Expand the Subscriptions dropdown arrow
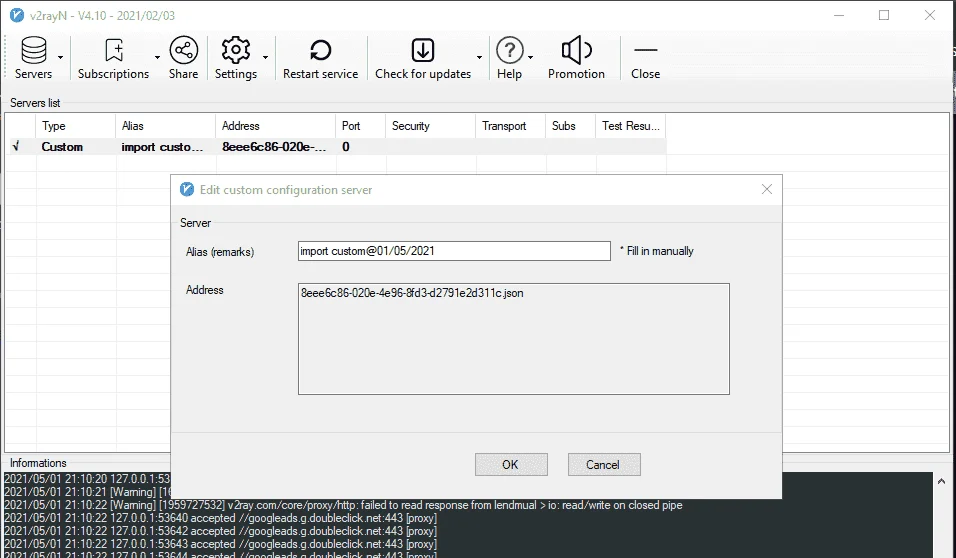The image size is (956, 558). tap(157, 57)
